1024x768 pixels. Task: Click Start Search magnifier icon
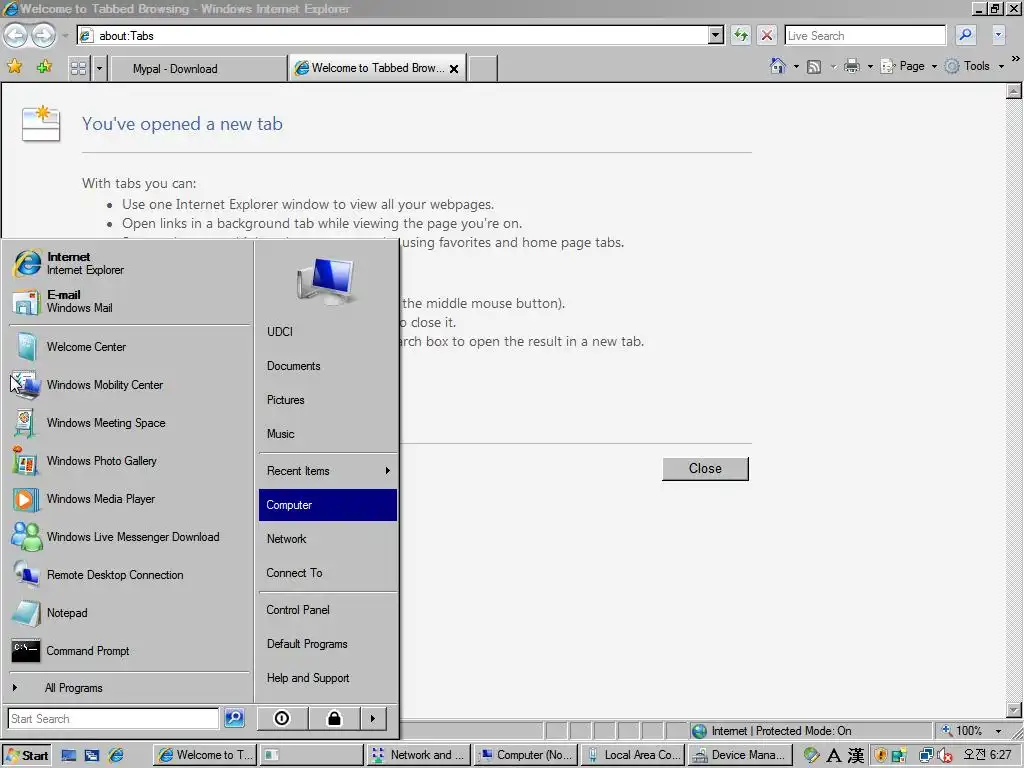tap(234, 718)
